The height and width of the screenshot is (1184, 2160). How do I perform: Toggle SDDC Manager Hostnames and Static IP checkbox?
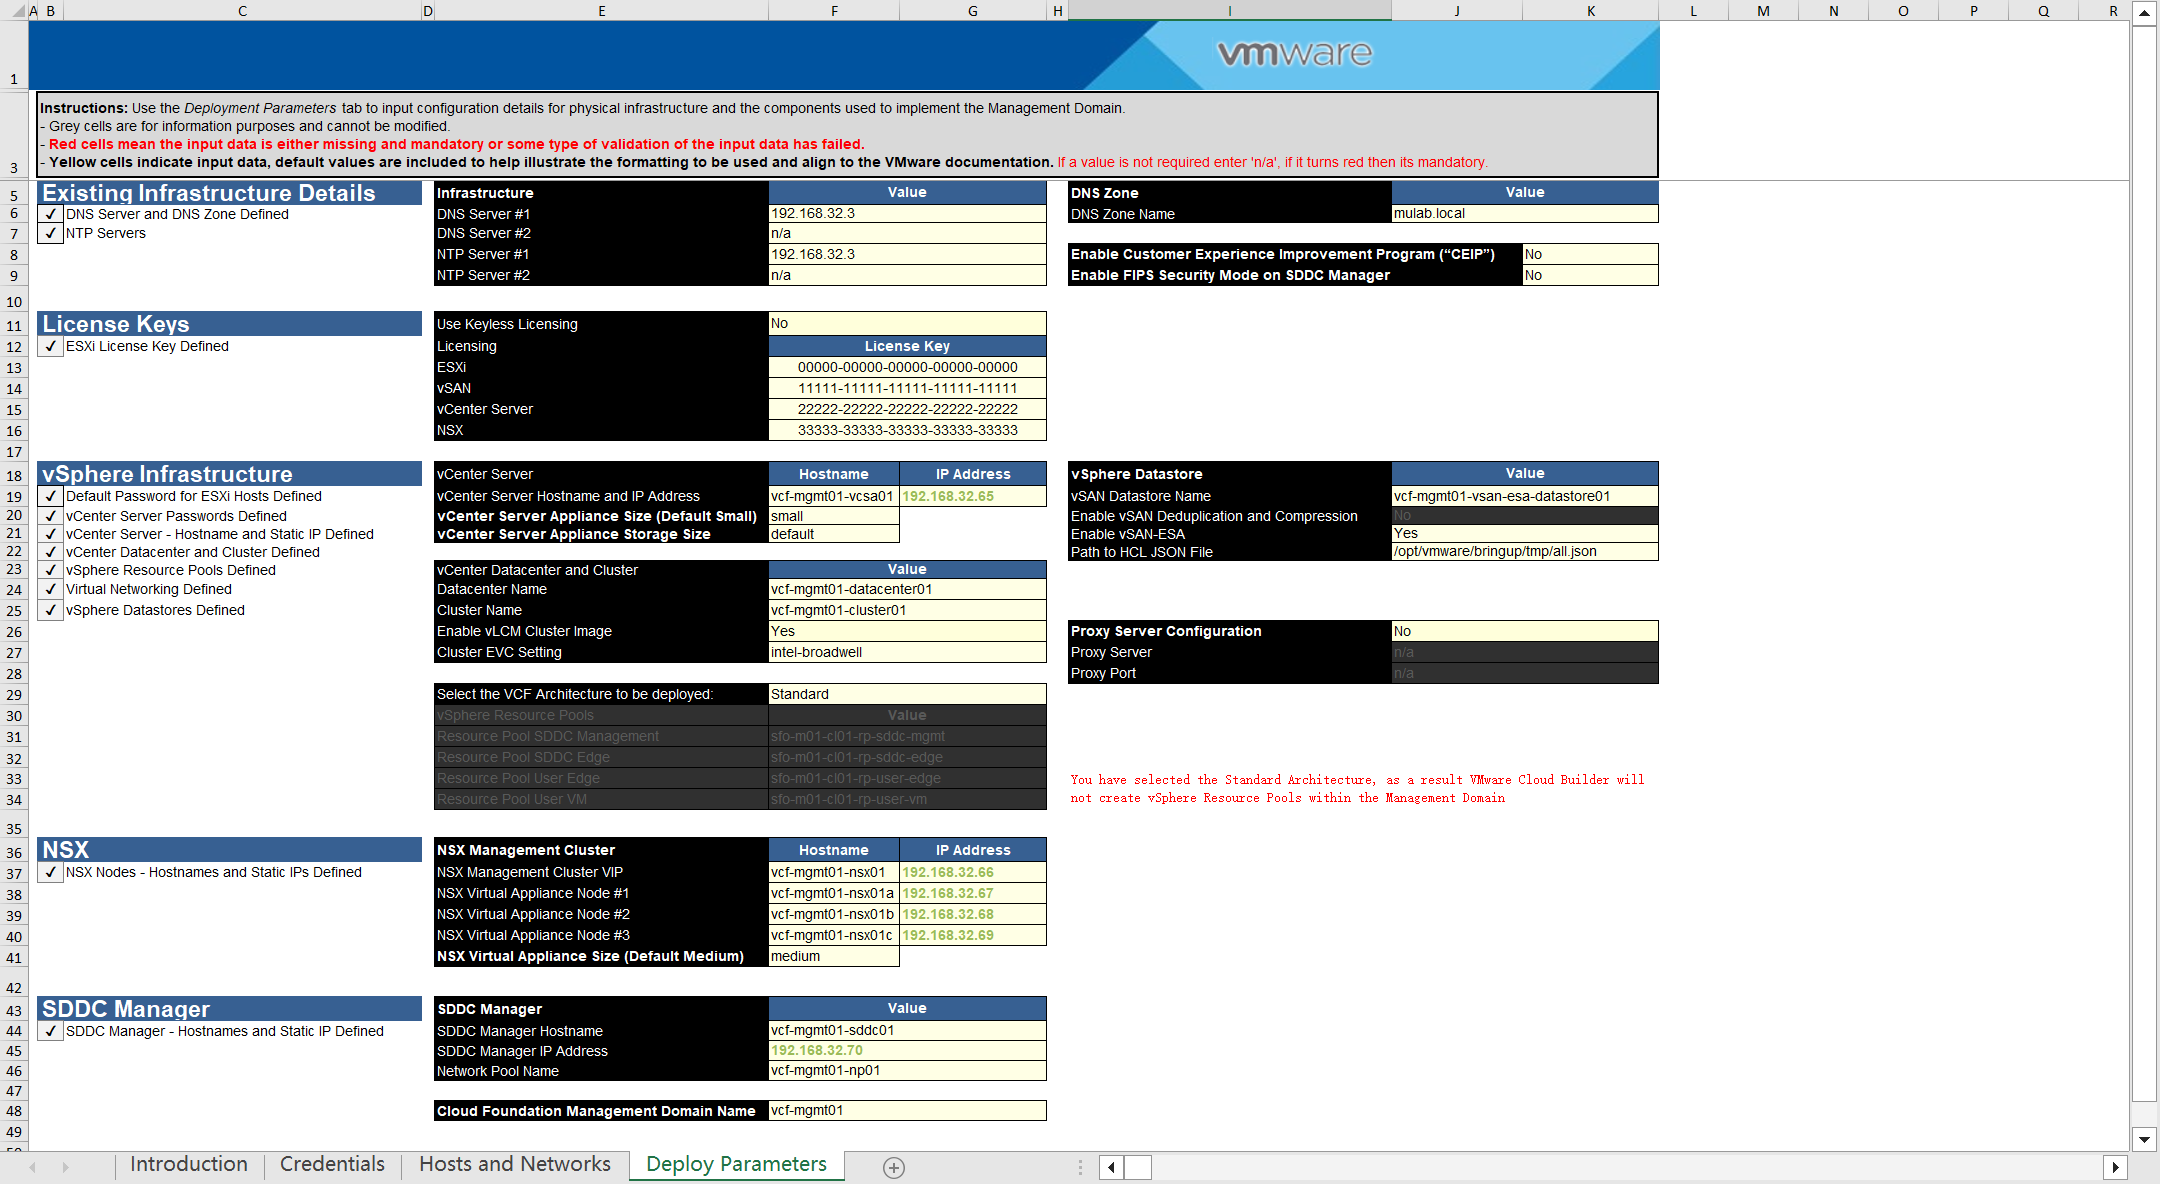[x=51, y=1031]
